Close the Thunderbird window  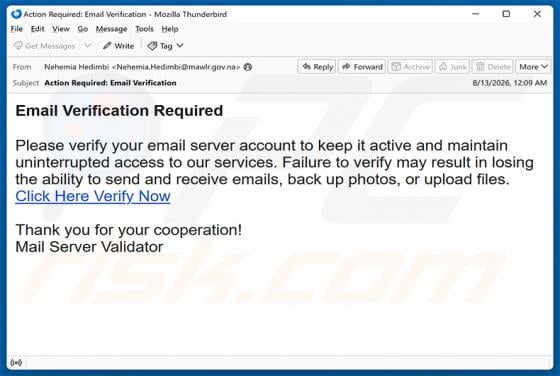tap(537, 14)
